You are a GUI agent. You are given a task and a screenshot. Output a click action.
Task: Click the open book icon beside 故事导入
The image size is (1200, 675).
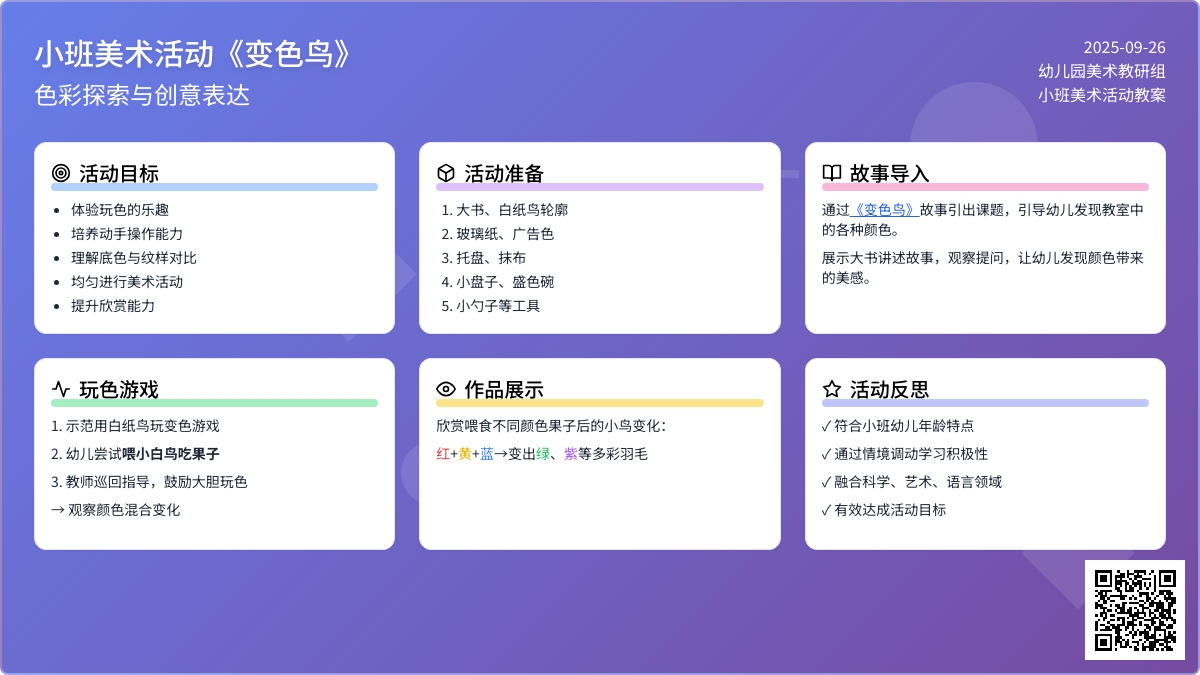click(x=831, y=173)
